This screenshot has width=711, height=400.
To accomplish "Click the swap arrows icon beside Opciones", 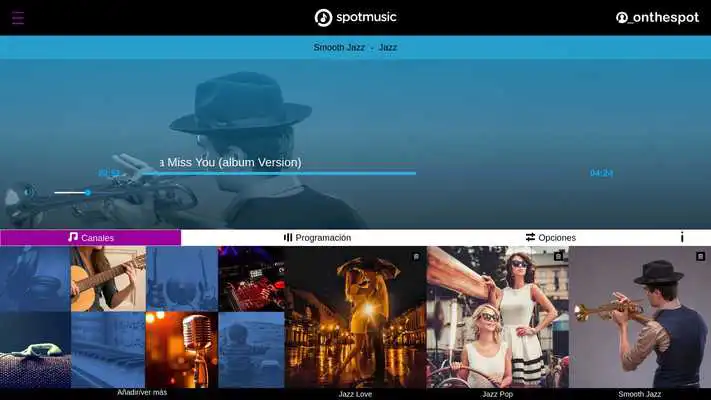I will pyautogui.click(x=530, y=237).
